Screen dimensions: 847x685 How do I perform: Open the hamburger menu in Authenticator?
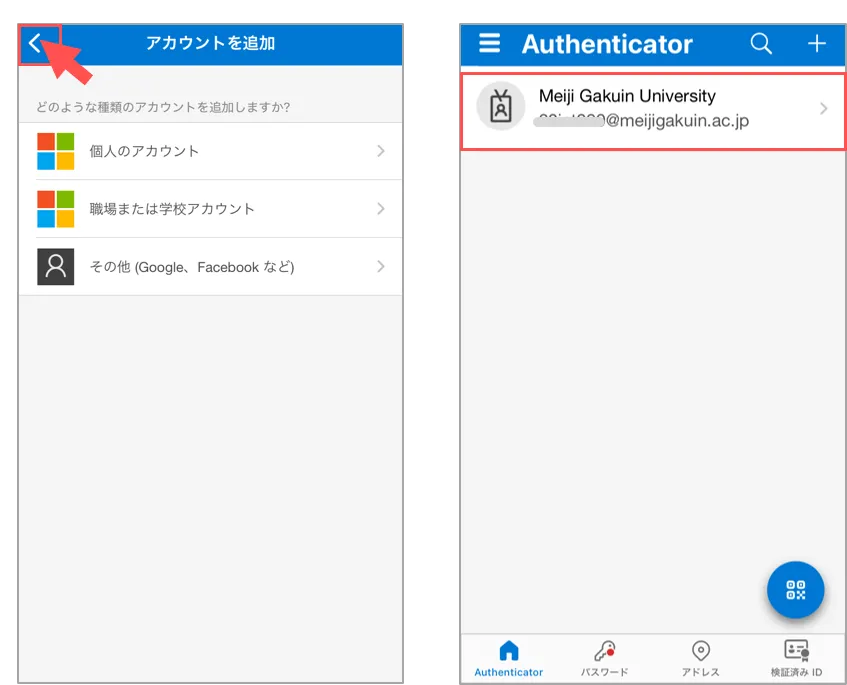coord(489,43)
